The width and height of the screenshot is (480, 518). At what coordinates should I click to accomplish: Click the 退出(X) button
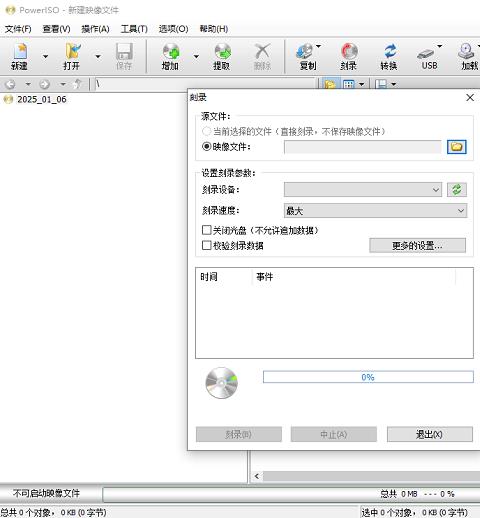(430, 434)
